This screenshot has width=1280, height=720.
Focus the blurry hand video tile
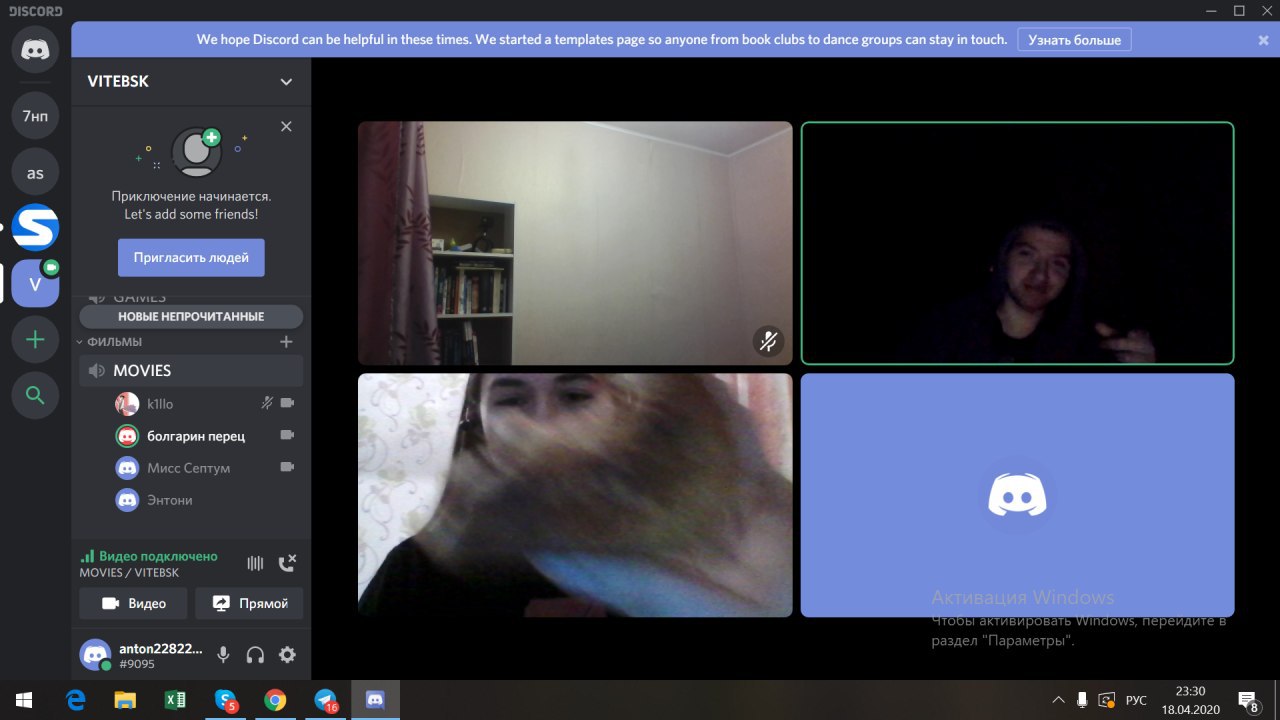(x=575, y=495)
